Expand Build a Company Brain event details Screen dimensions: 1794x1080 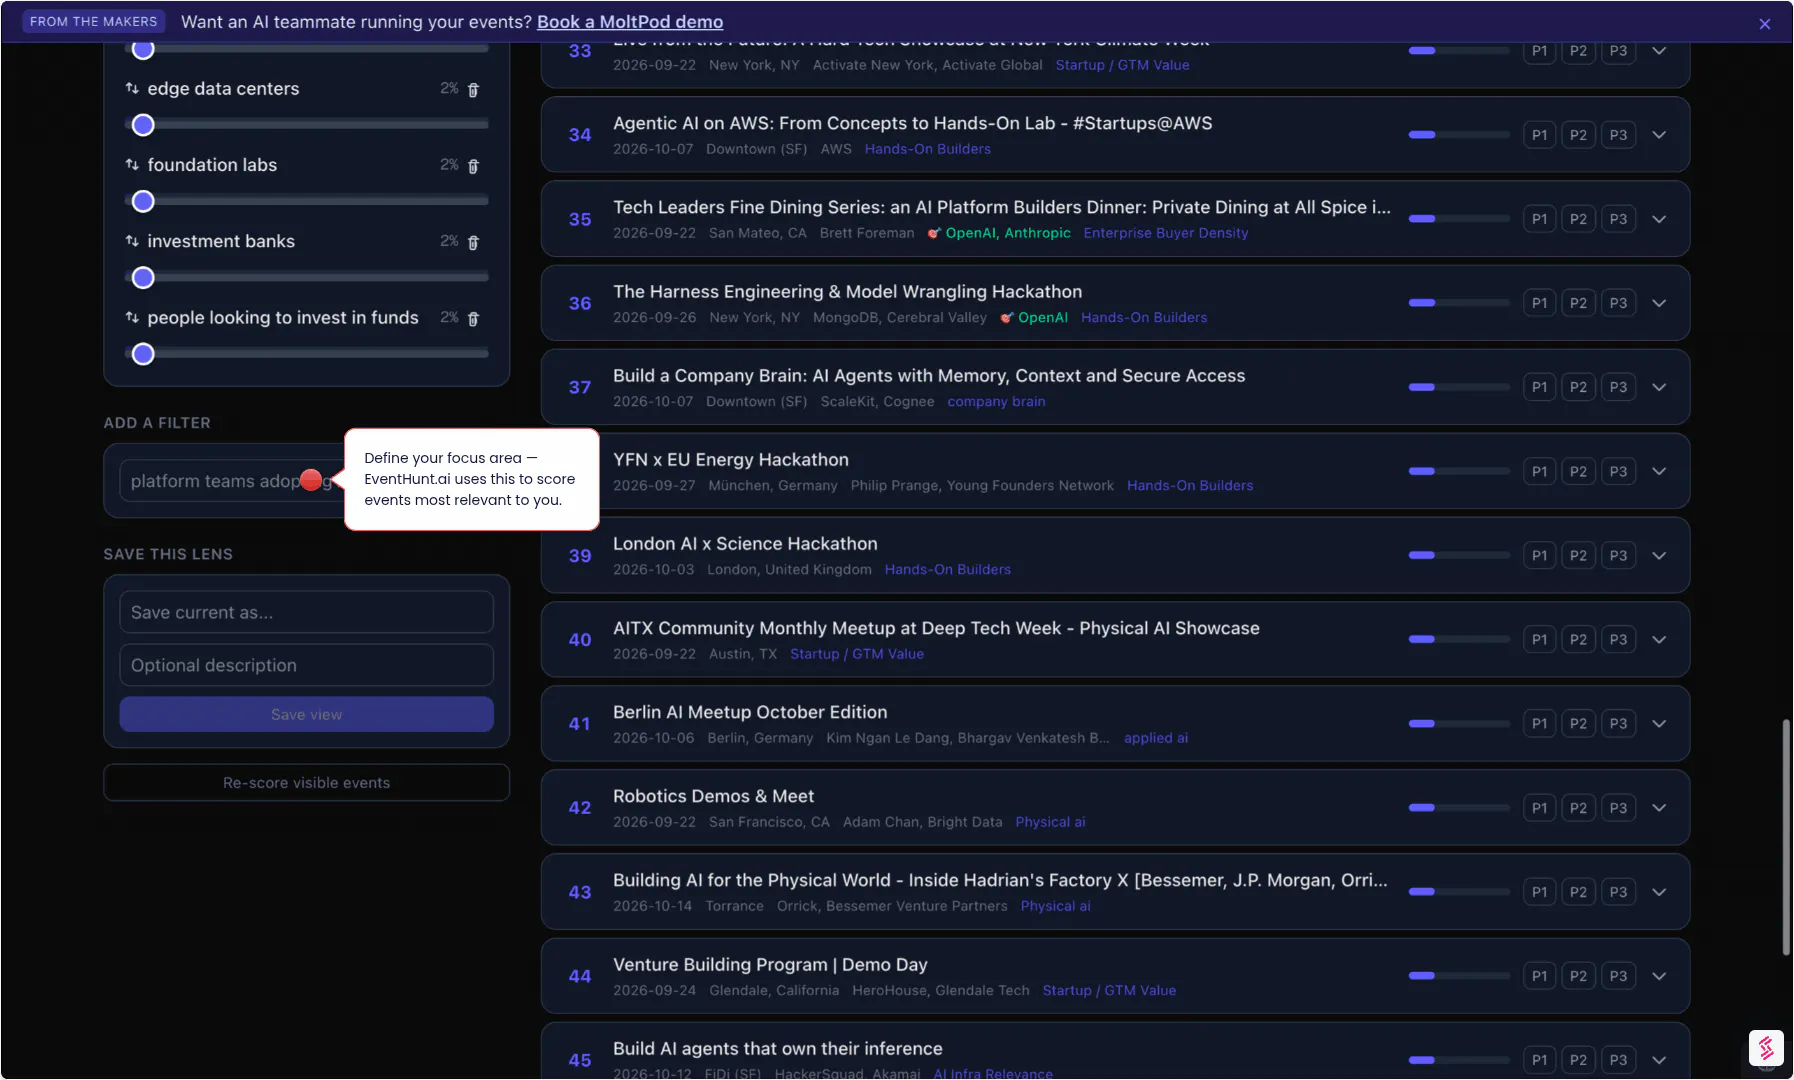click(1659, 387)
